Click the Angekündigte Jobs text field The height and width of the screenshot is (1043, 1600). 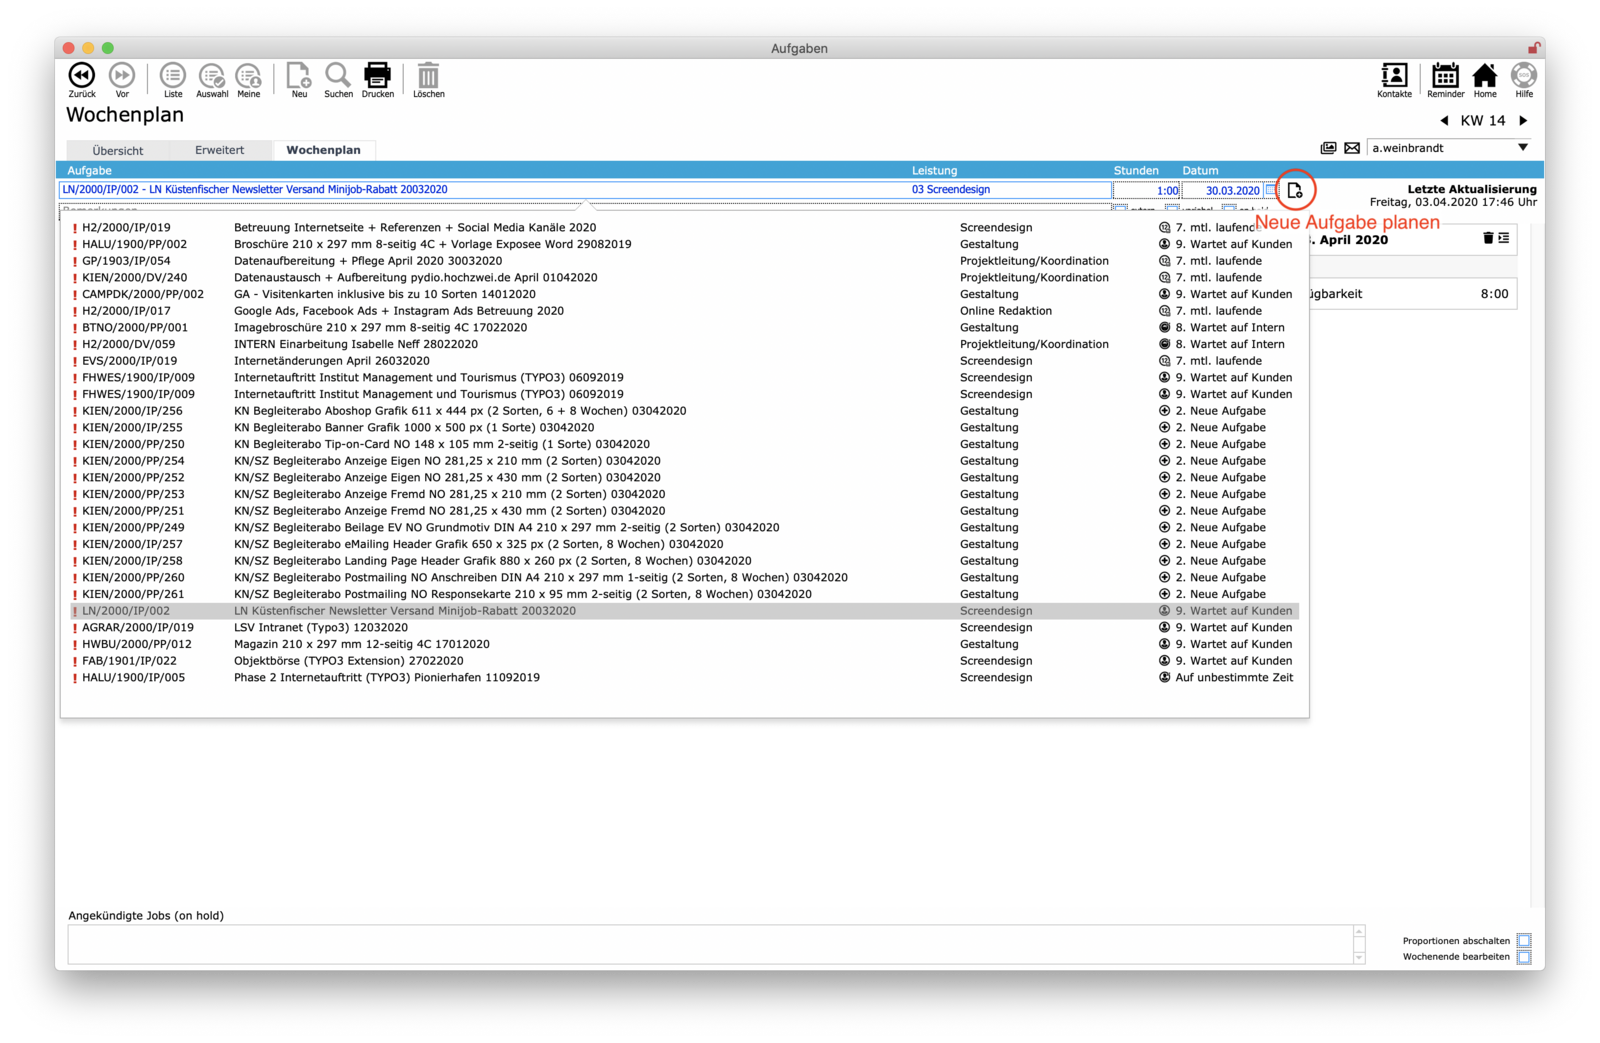[709, 945]
